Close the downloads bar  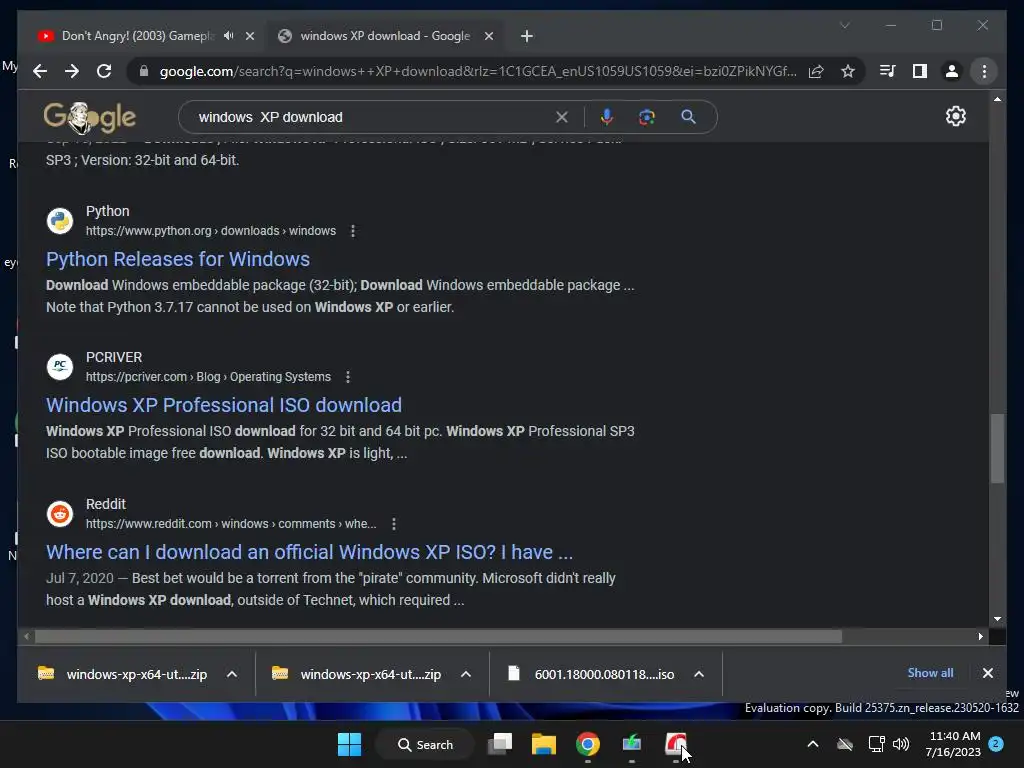coord(987,673)
